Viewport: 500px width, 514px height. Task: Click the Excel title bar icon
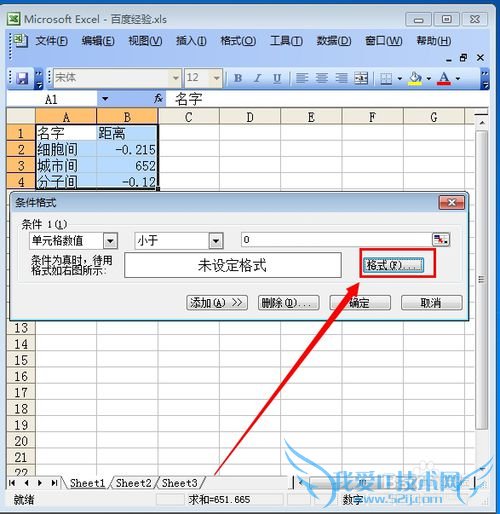[14, 19]
